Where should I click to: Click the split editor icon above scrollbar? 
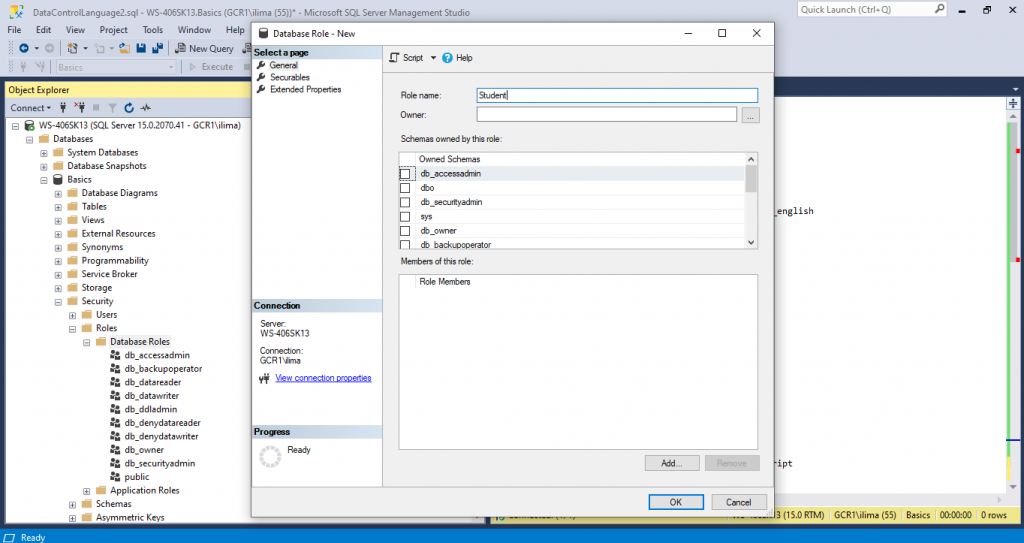pos(1013,103)
